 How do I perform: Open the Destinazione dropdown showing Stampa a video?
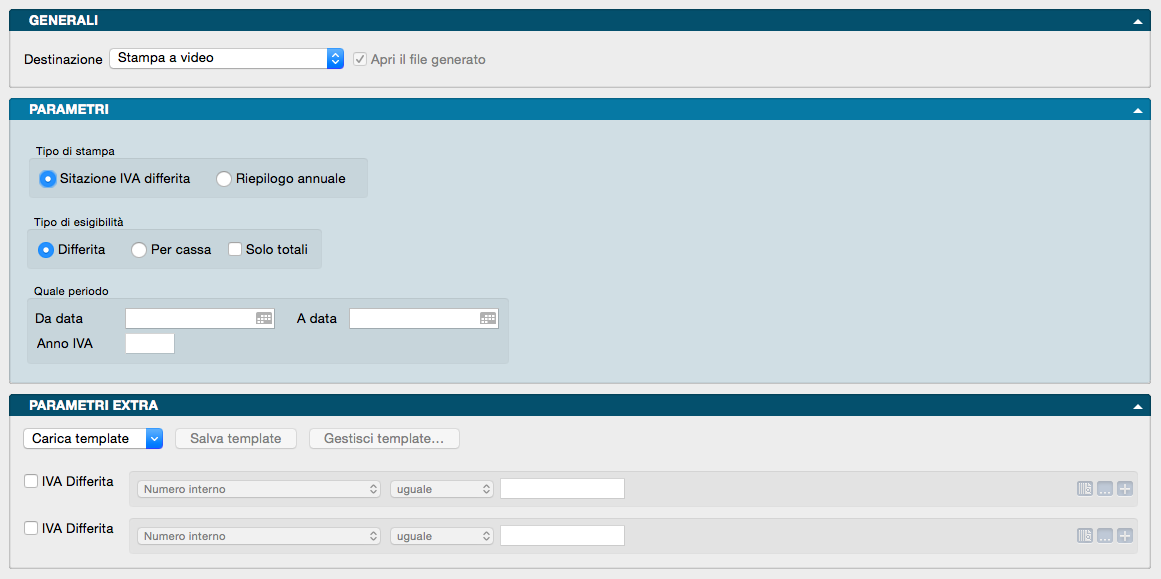(226, 59)
